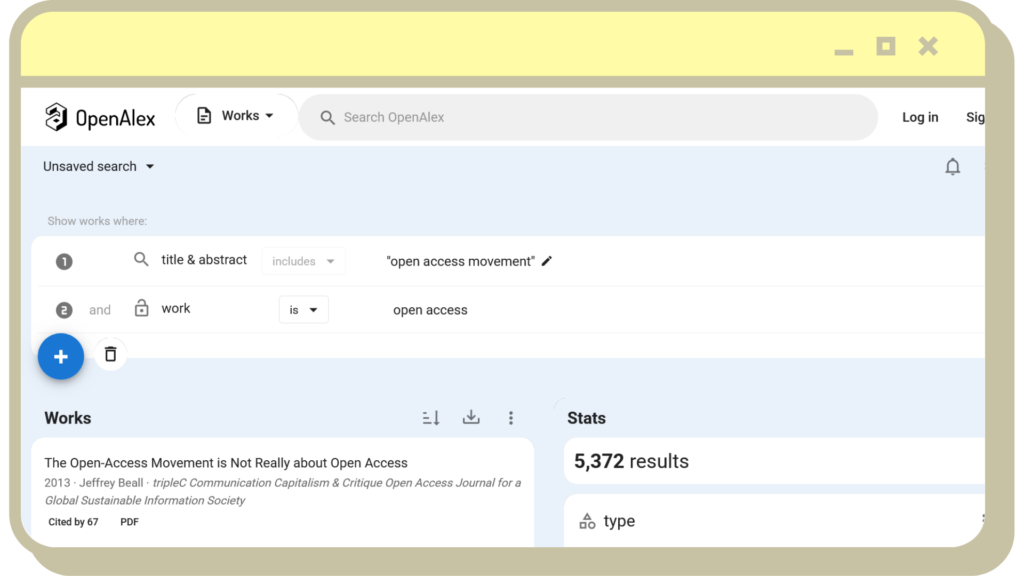Delete filters with the trash icon

tap(110, 354)
